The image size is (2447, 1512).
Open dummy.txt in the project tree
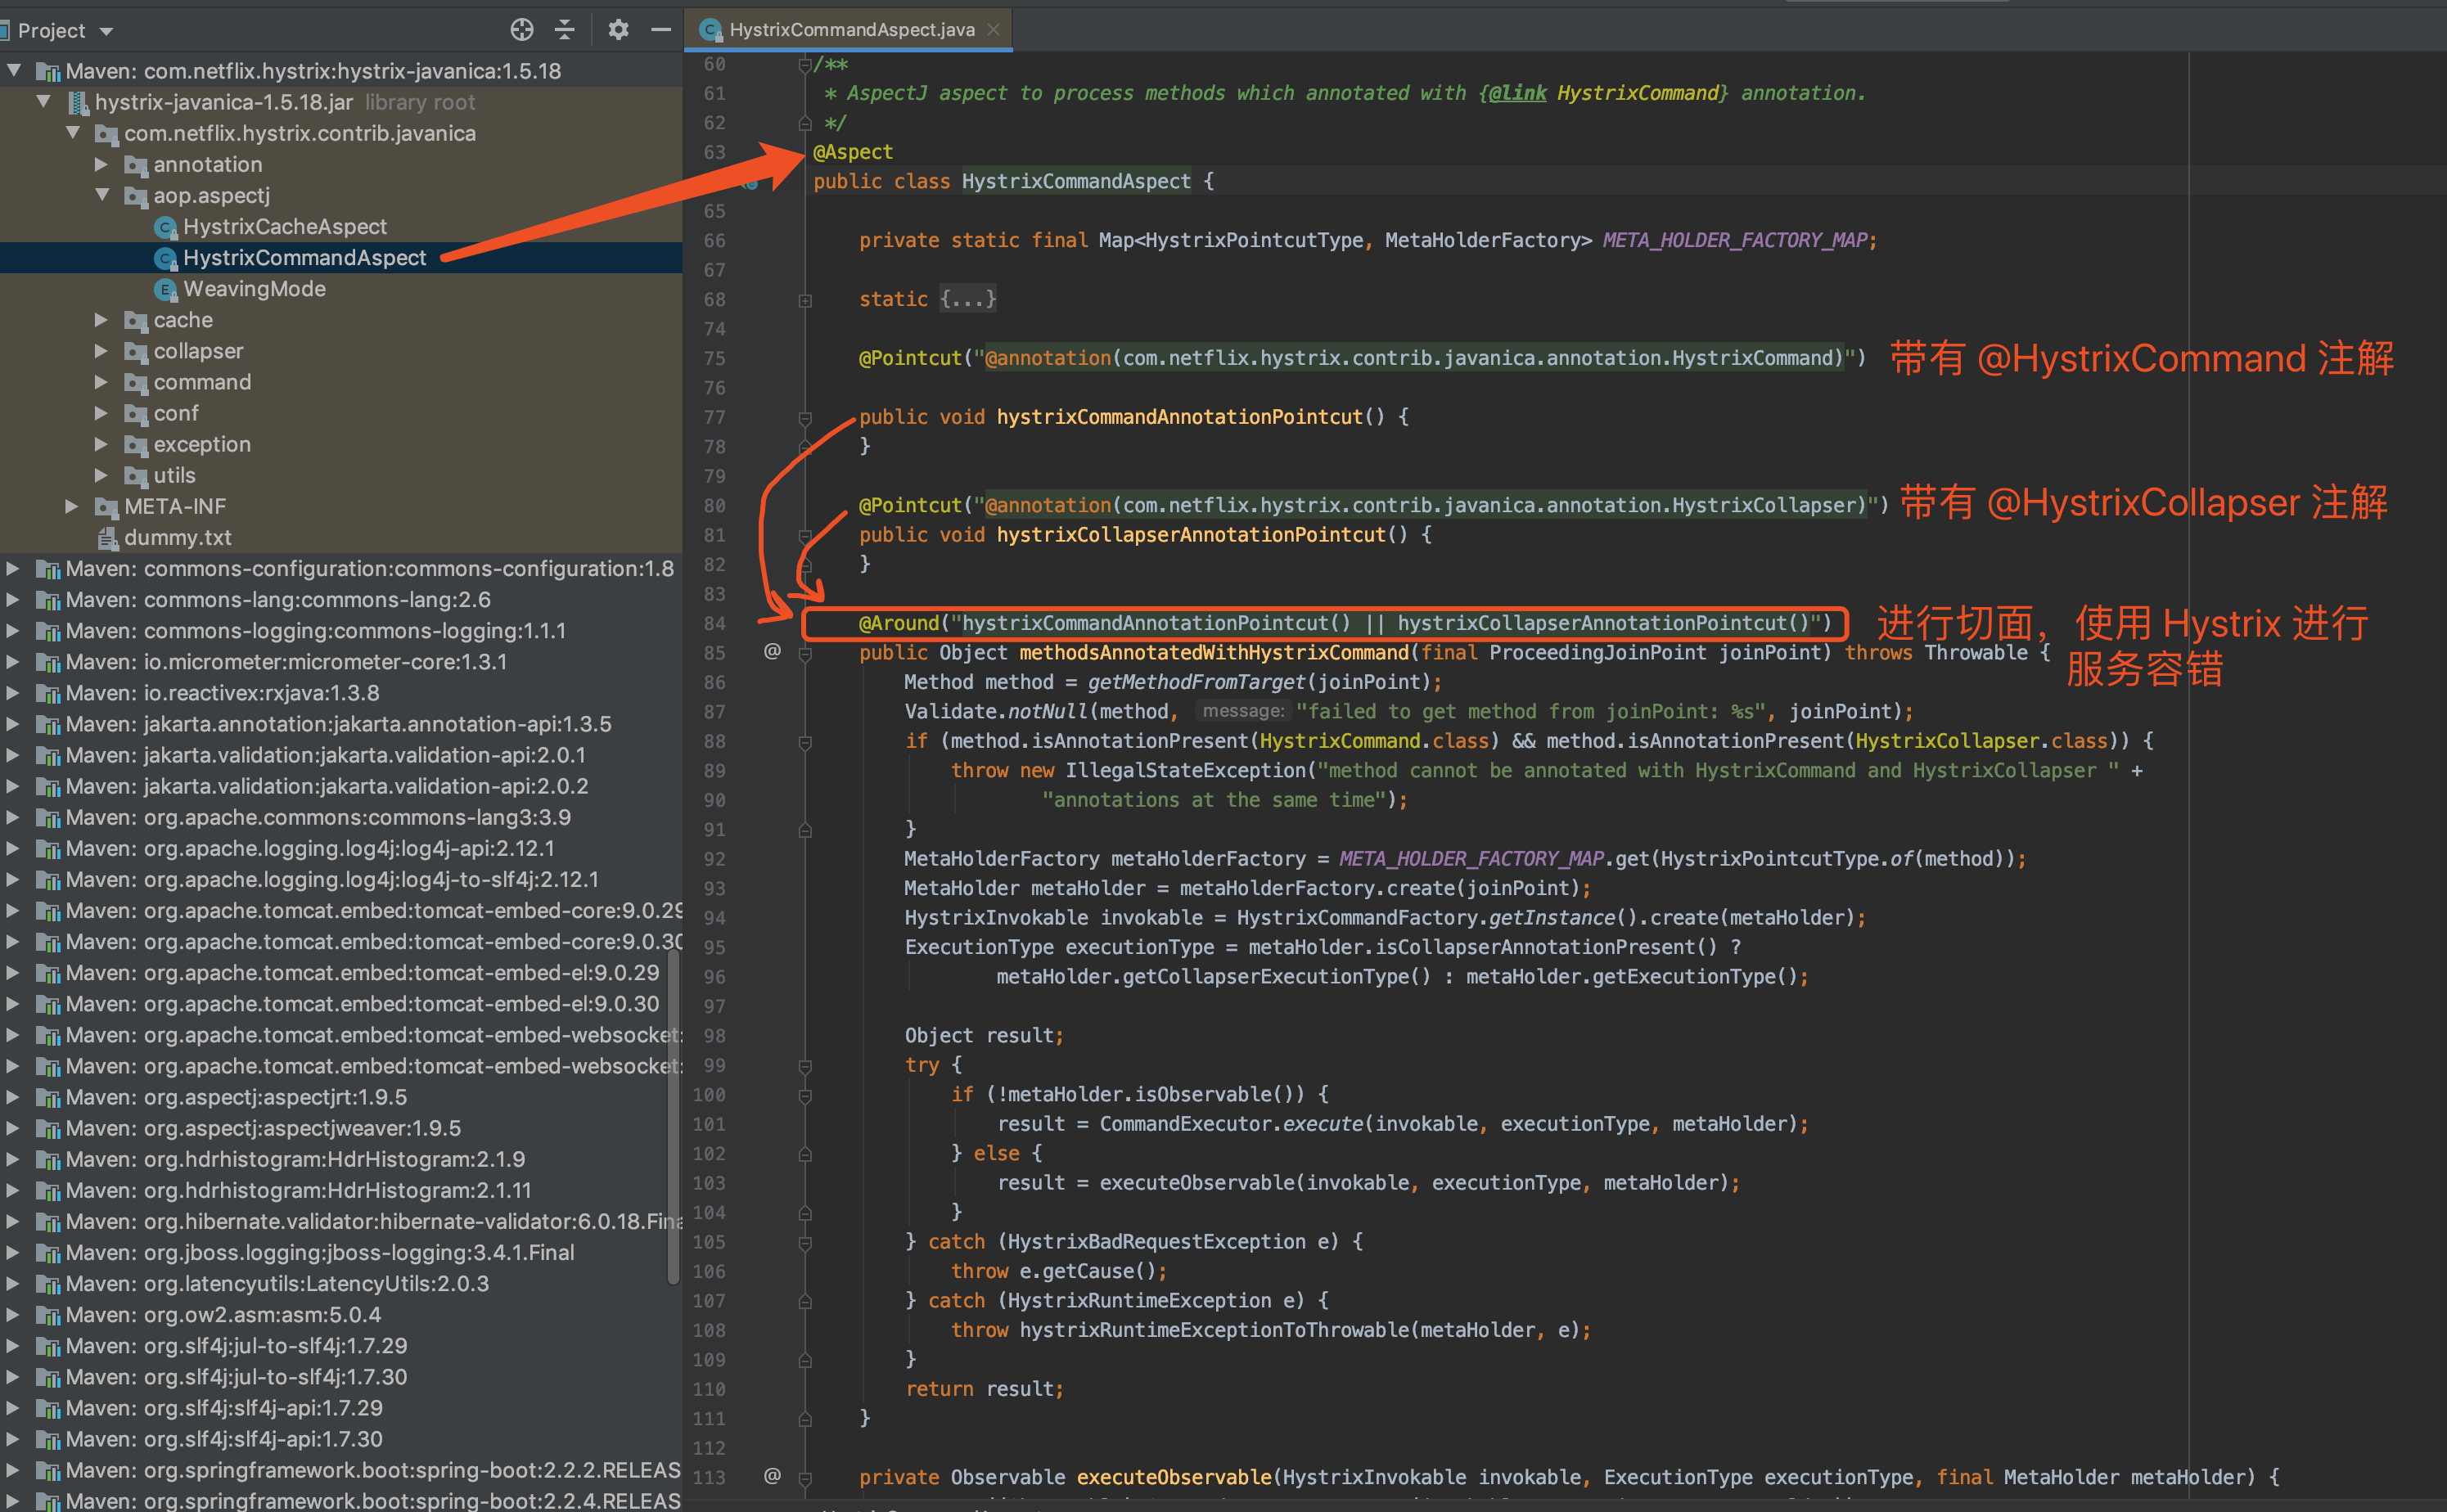click(x=177, y=538)
